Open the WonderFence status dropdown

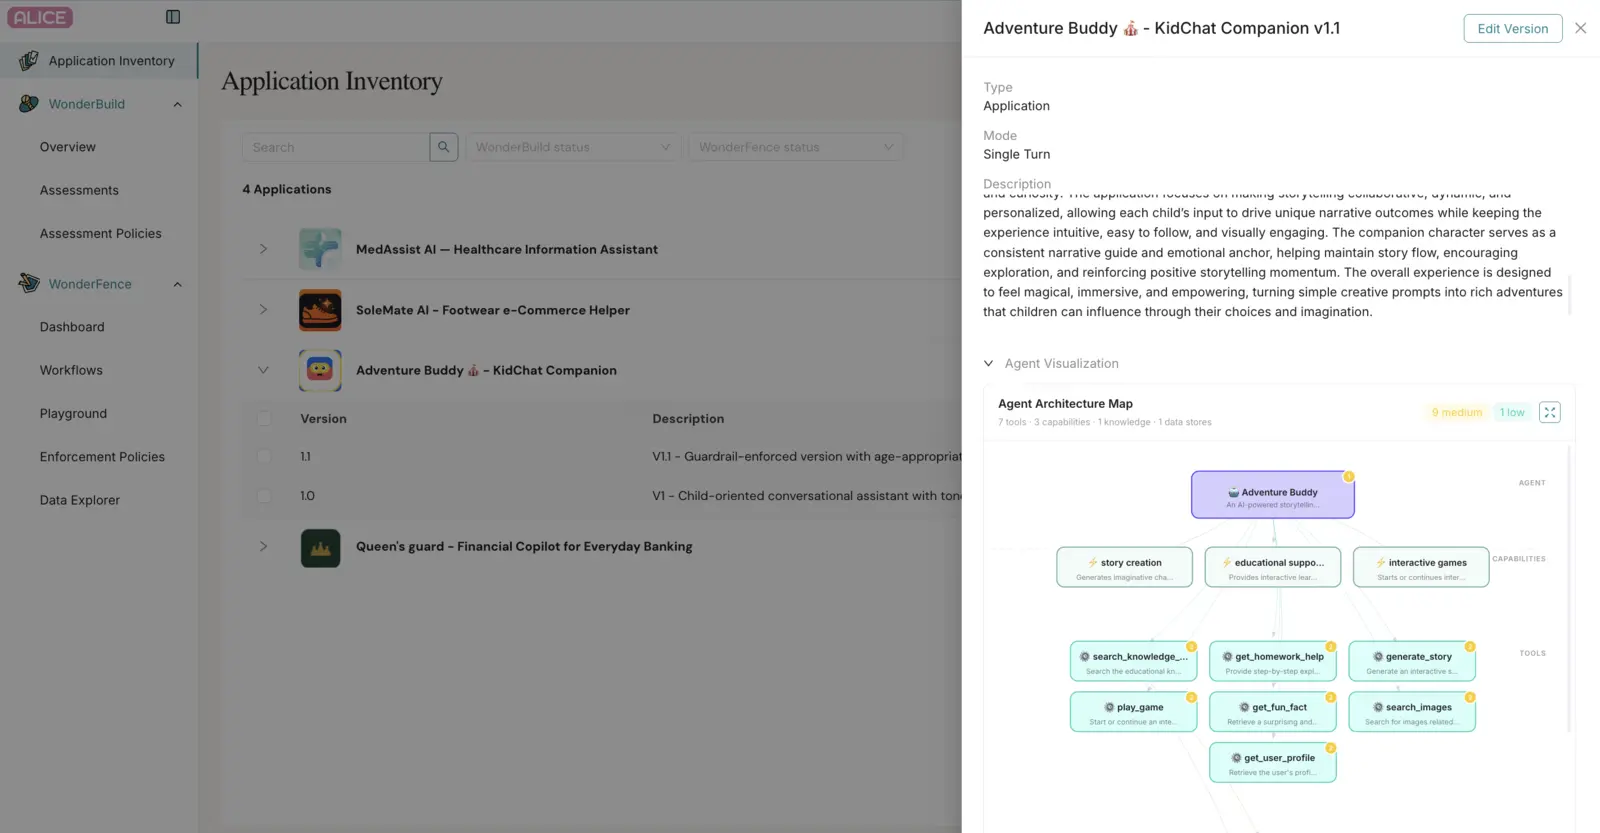tap(796, 147)
